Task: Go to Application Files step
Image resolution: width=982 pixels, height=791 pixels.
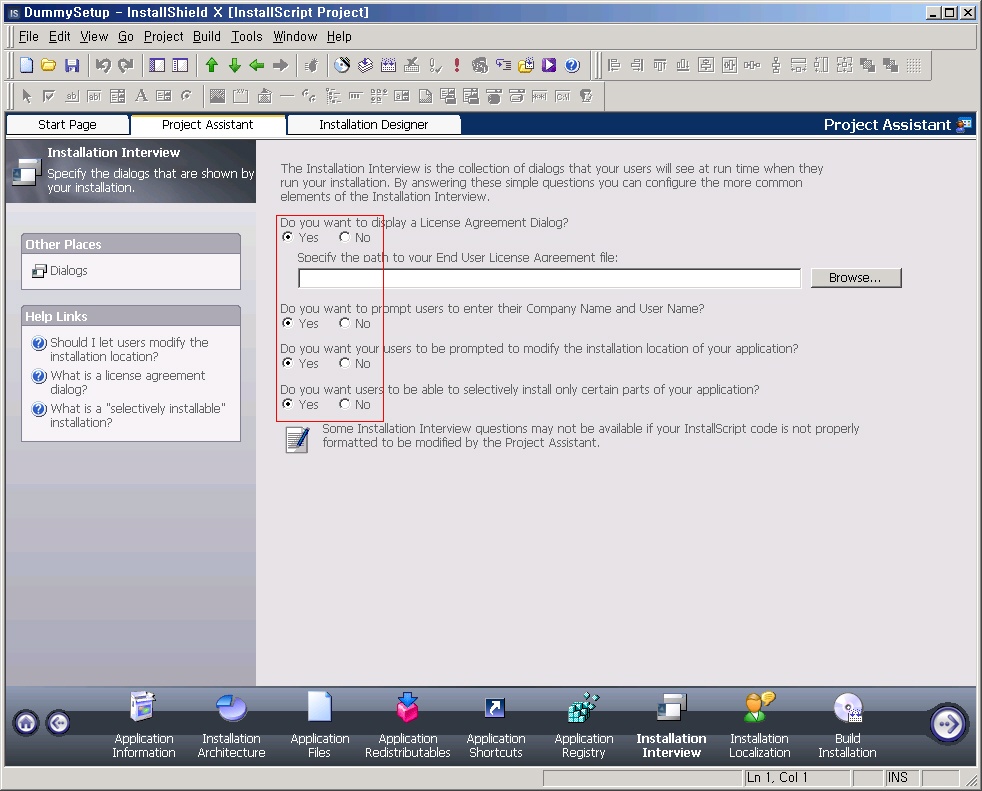Action: point(319,725)
